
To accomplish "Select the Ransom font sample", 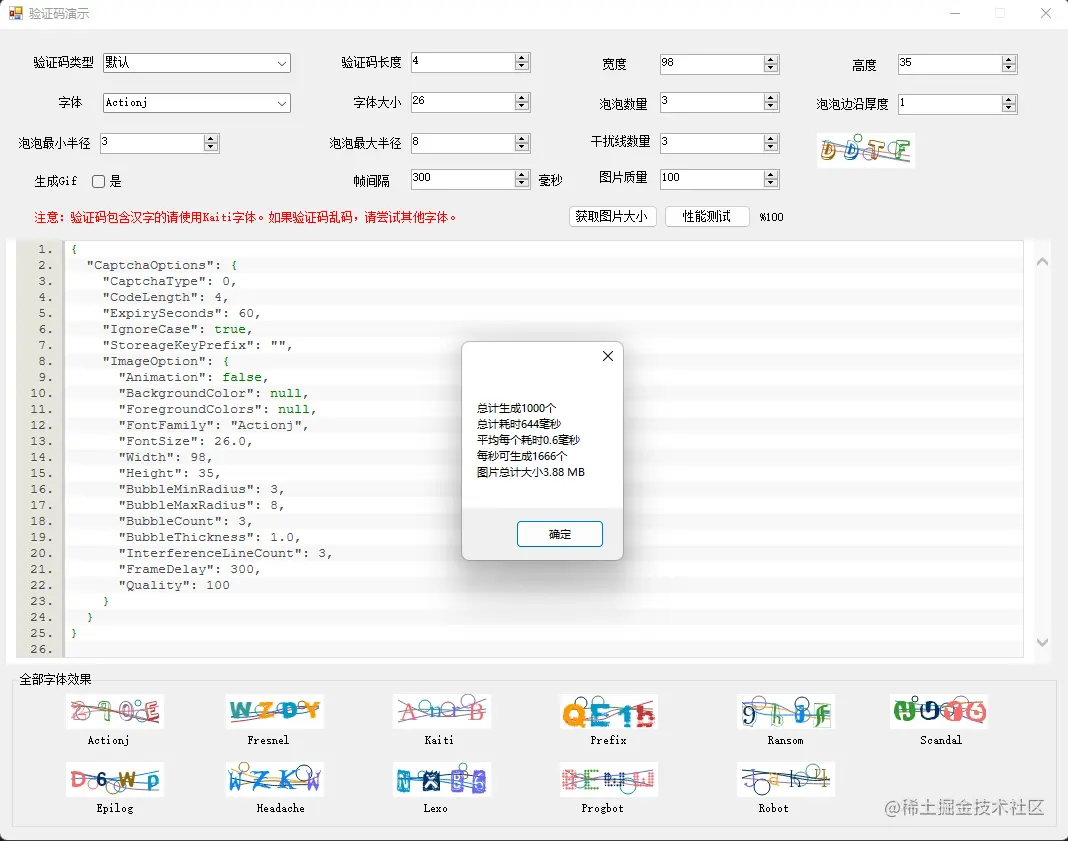I will tap(786, 710).
